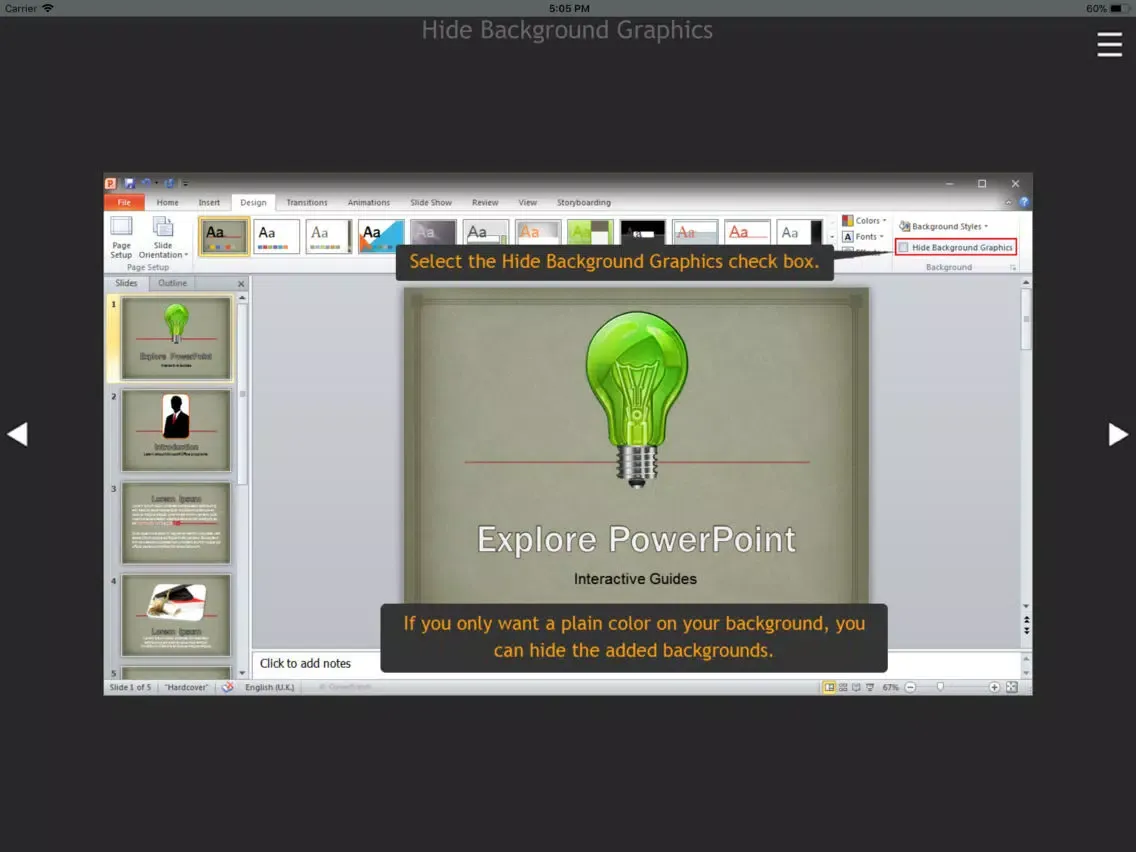Open the Transitions ribbon tab
The height and width of the screenshot is (852, 1136).
point(306,202)
